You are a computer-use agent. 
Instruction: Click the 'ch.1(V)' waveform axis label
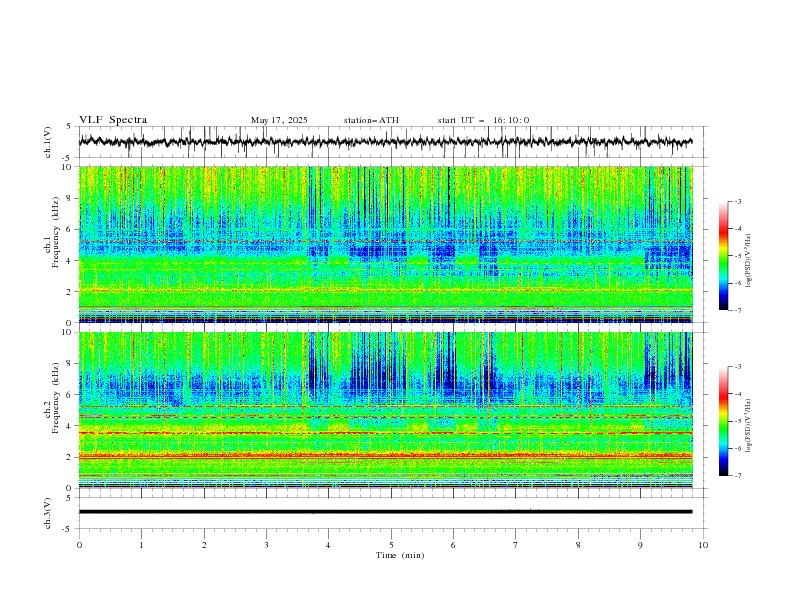(48, 142)
